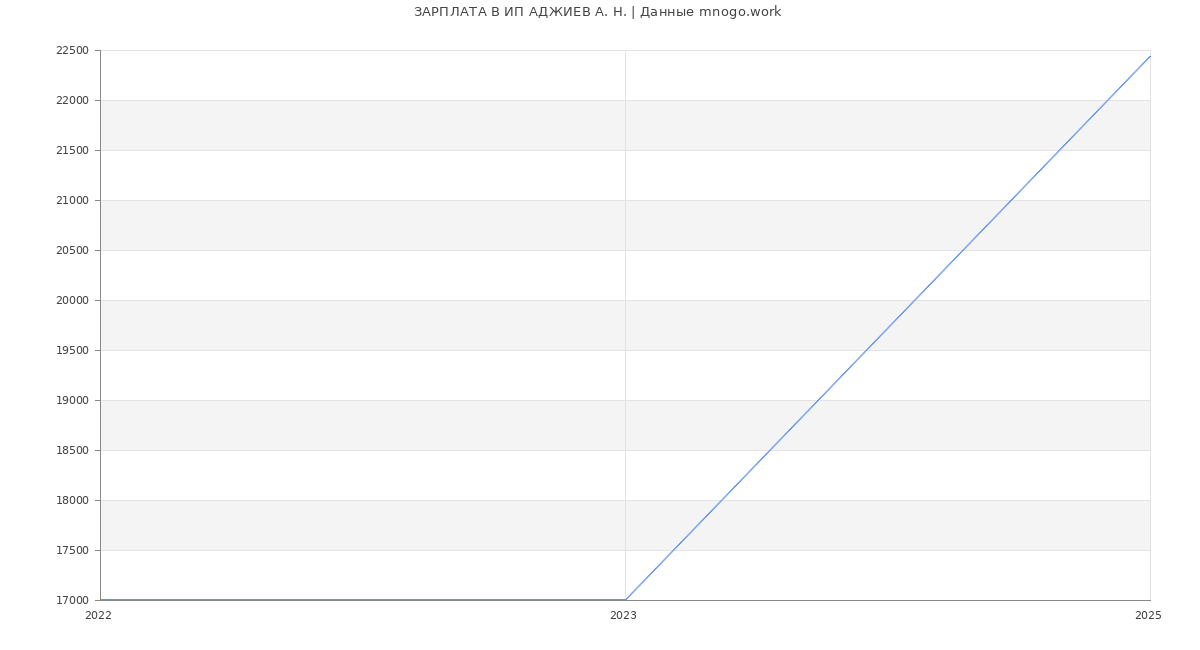Select the 2023 x-axis label
1200x650 pixels.
pyautogui.click(x=623, y=616)
